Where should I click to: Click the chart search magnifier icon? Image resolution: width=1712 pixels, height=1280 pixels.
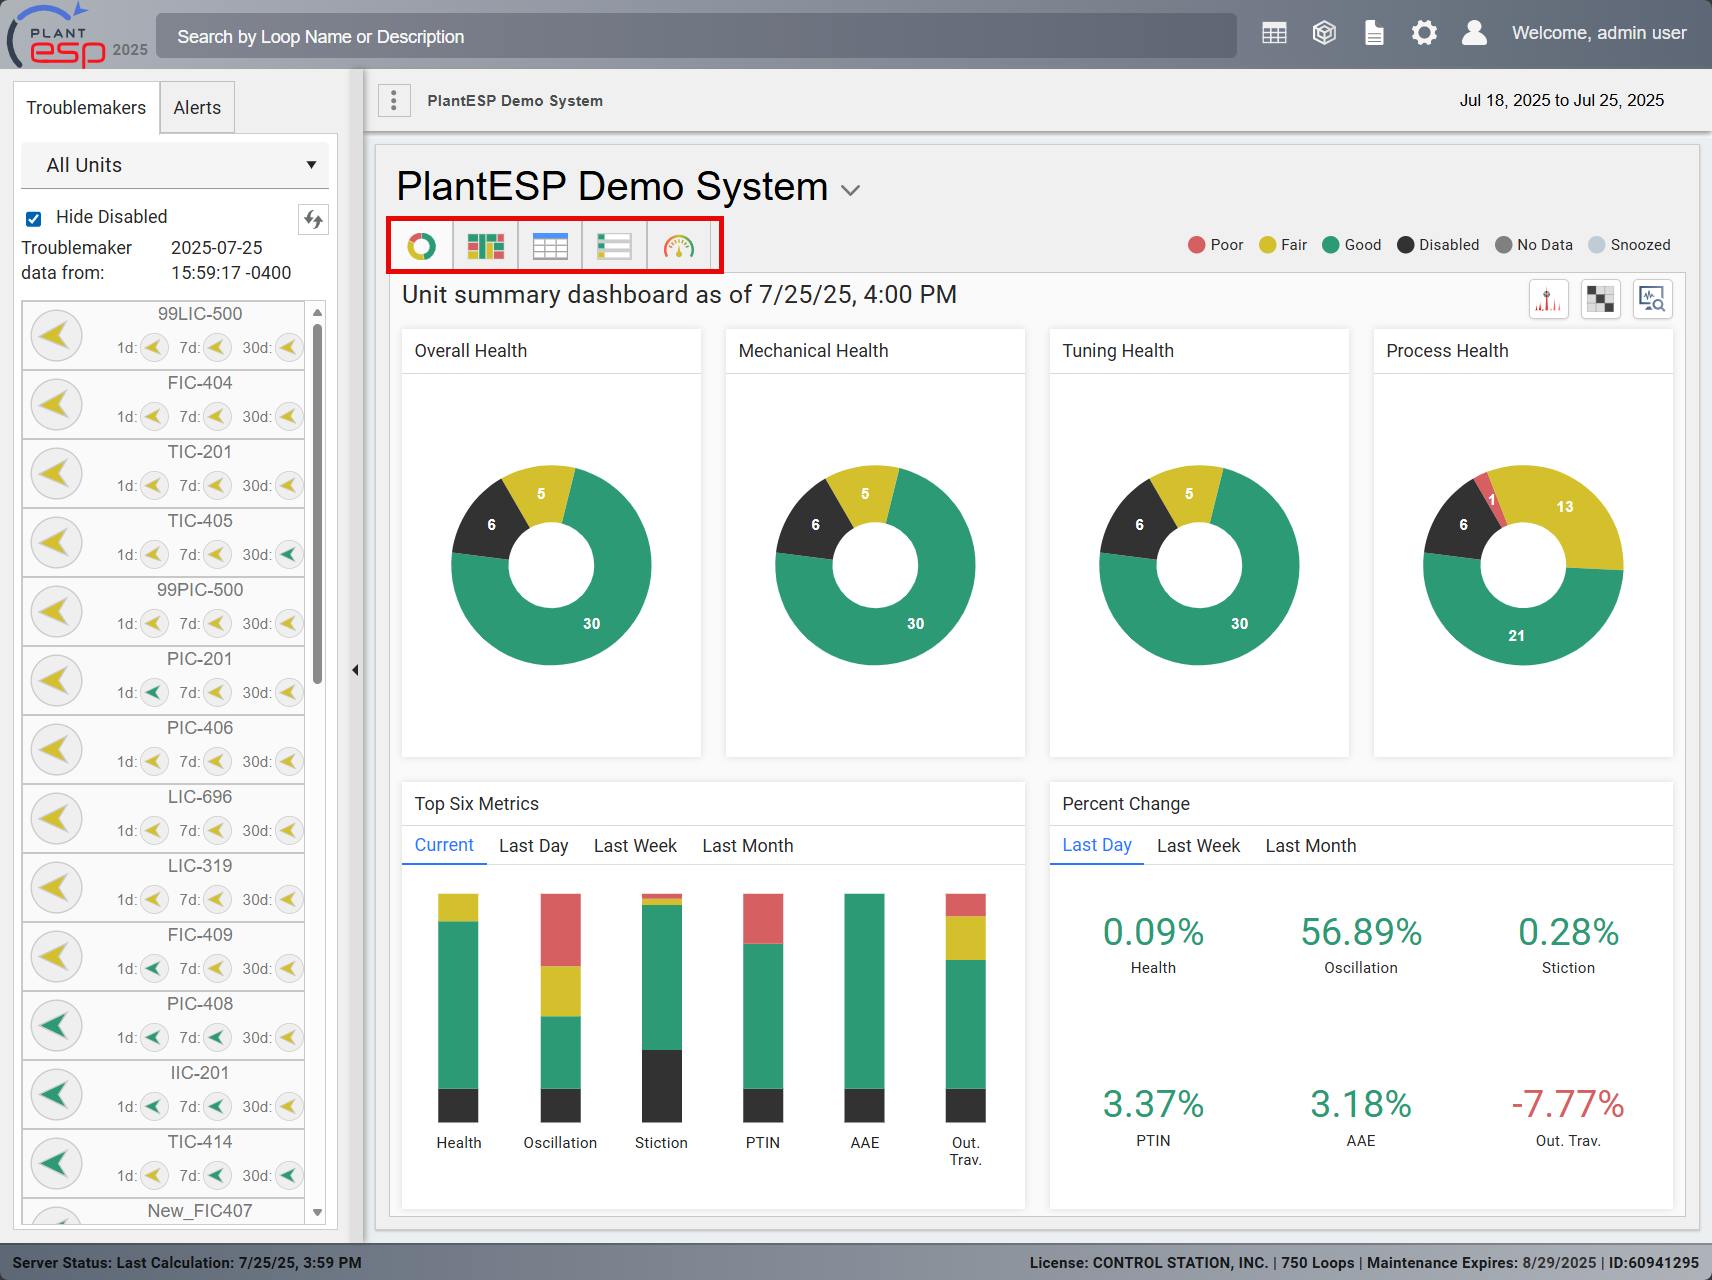pos(1652,299)
